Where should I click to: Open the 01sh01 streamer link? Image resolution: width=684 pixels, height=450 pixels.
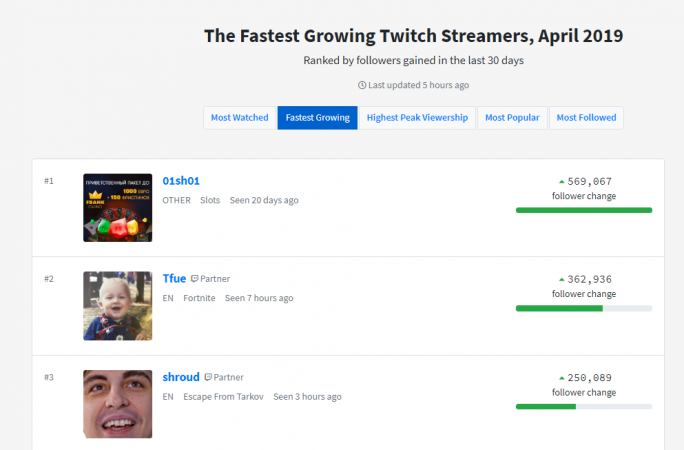coord(181,181)
